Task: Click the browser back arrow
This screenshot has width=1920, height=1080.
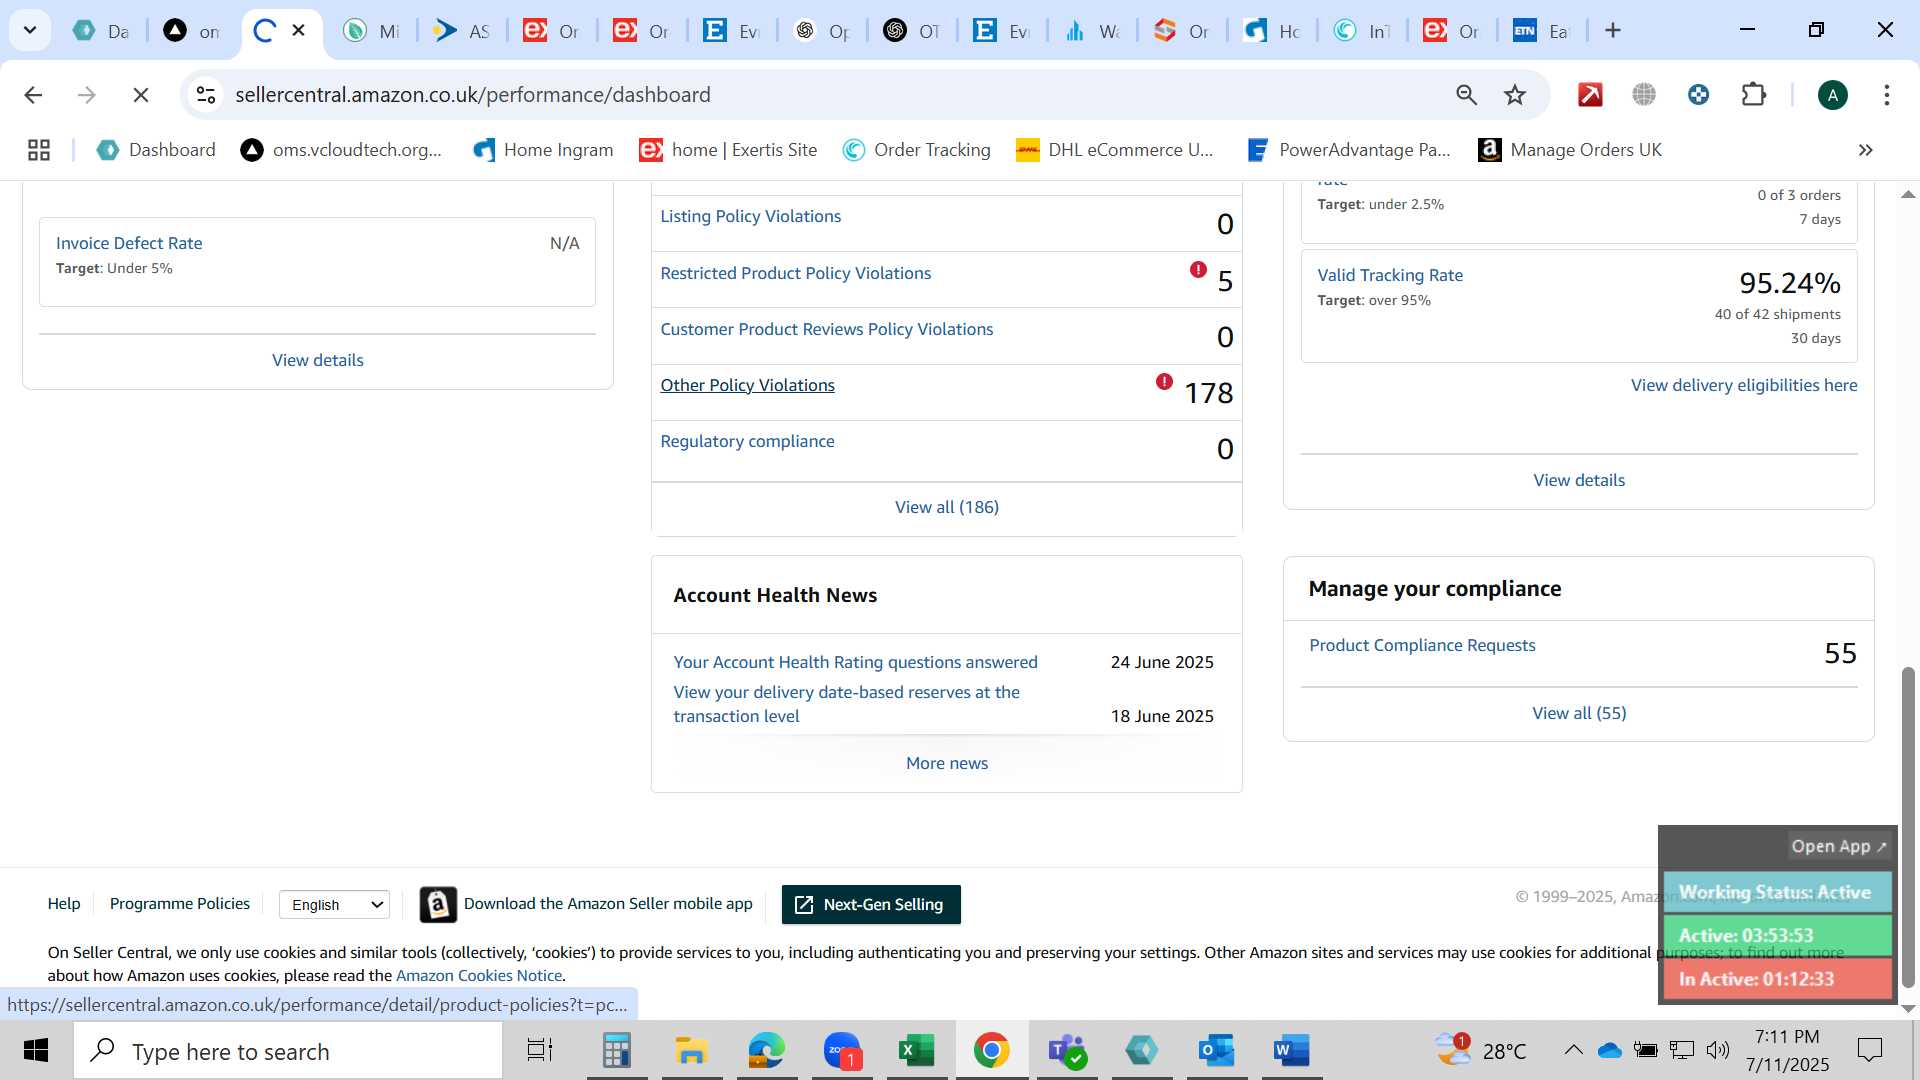Action: tap(33, 95)
